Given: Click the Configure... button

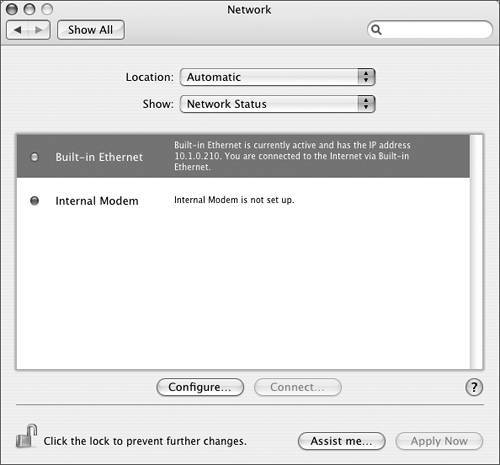Looking at the screenshot, I should [x=200, y=387].
